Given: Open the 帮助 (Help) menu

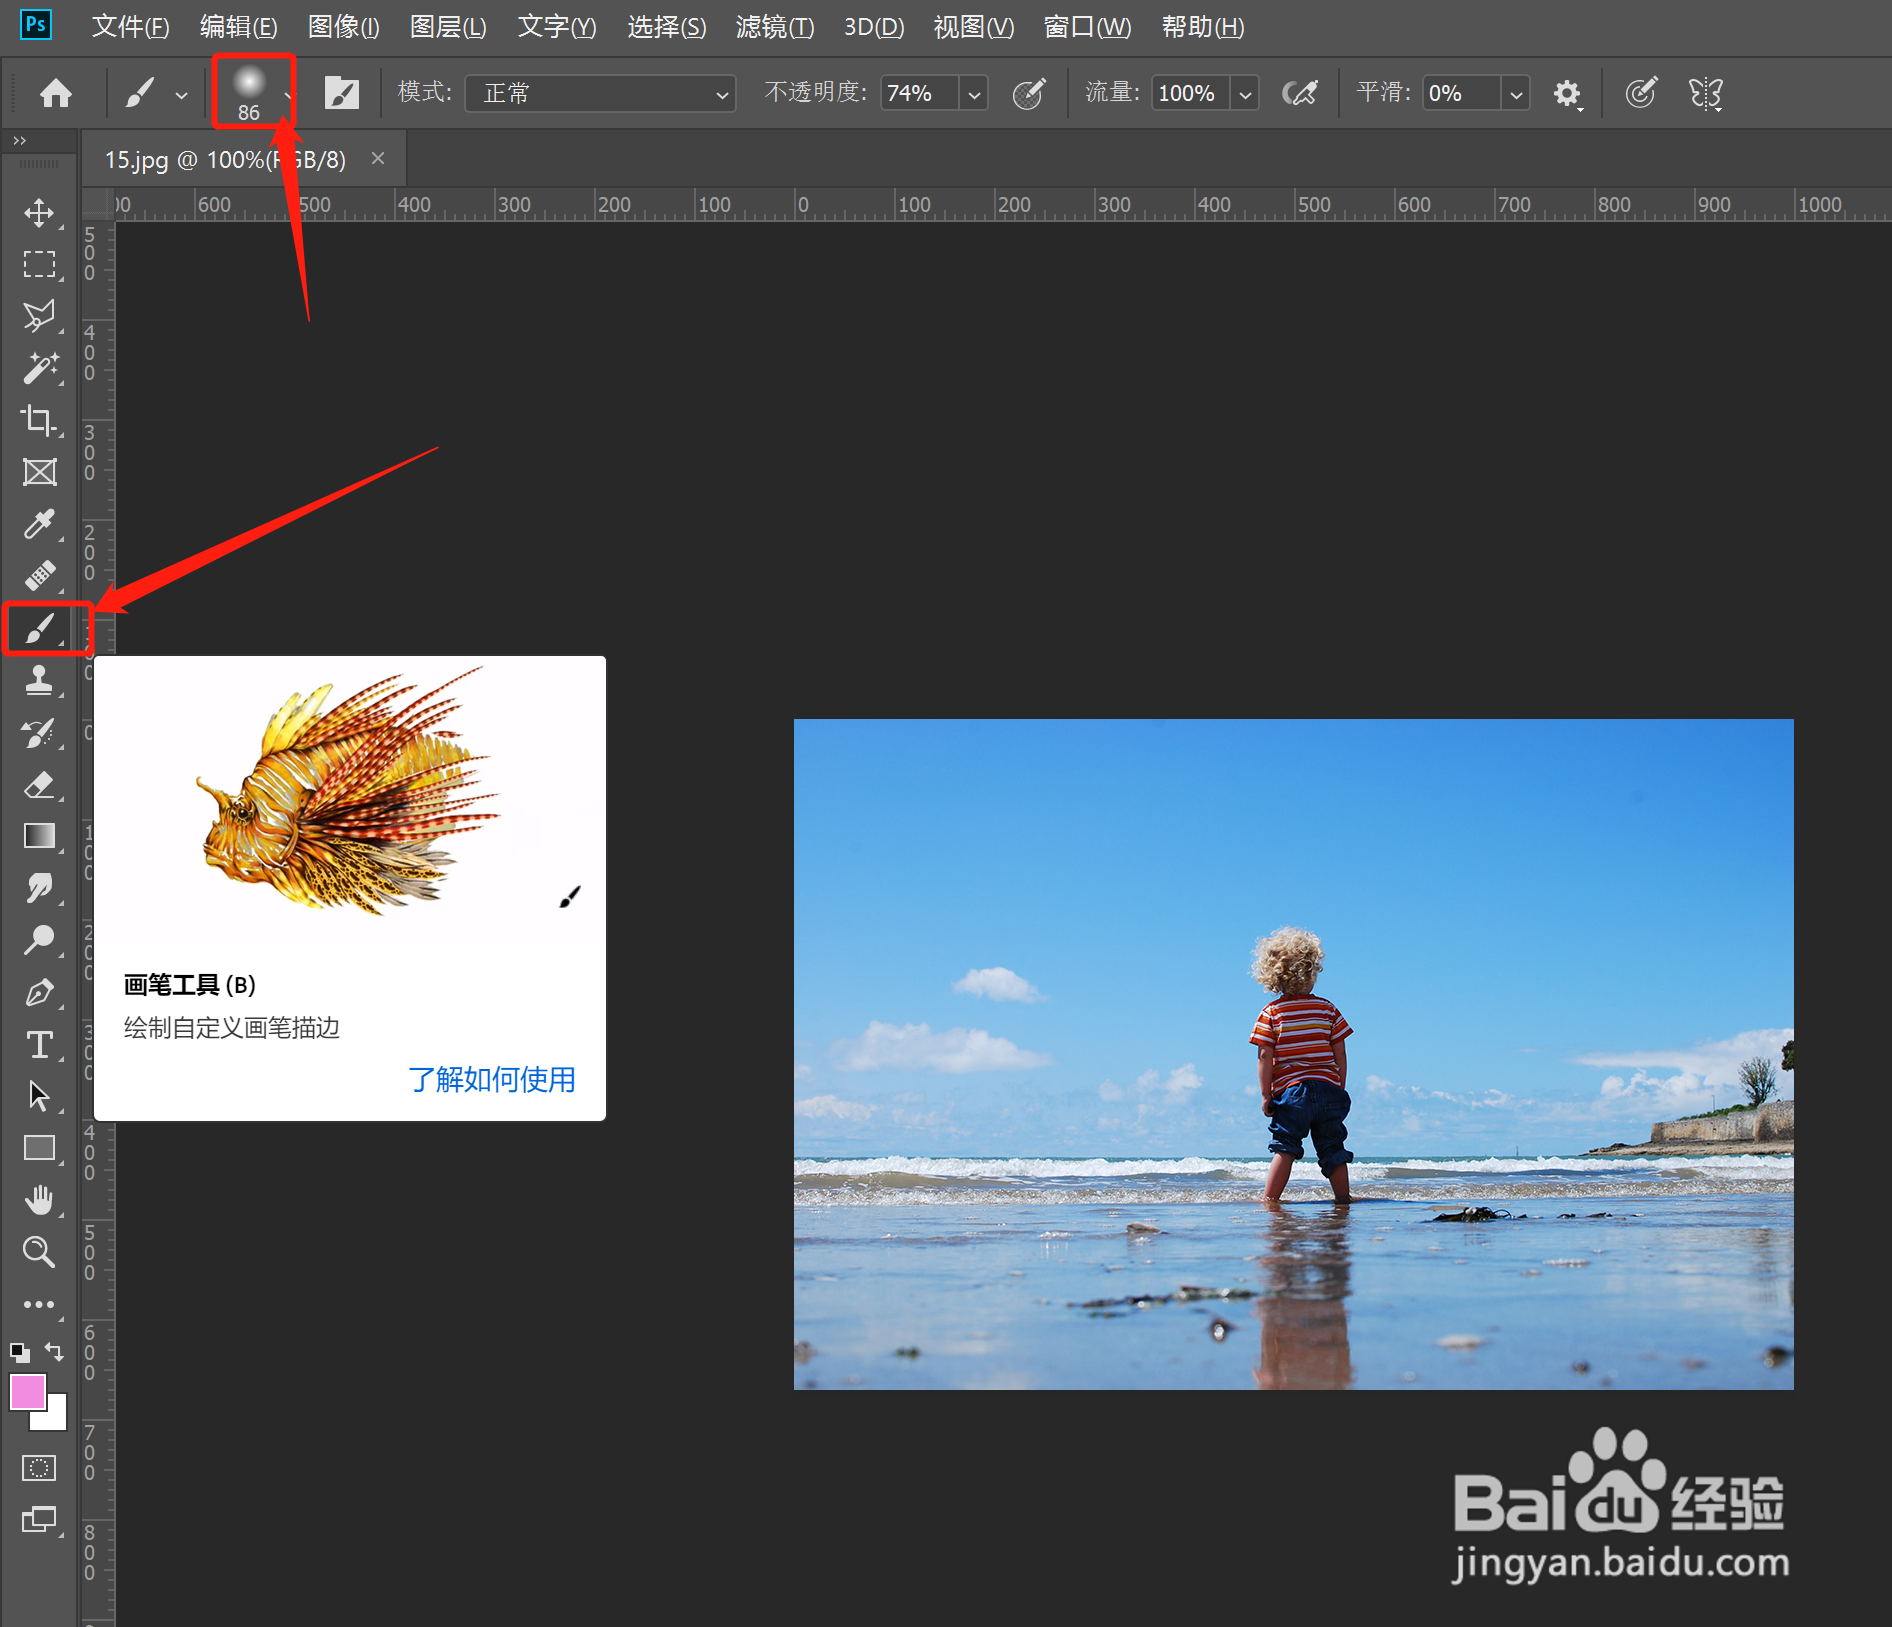Looking at the screenshot, I should 1203,27.
